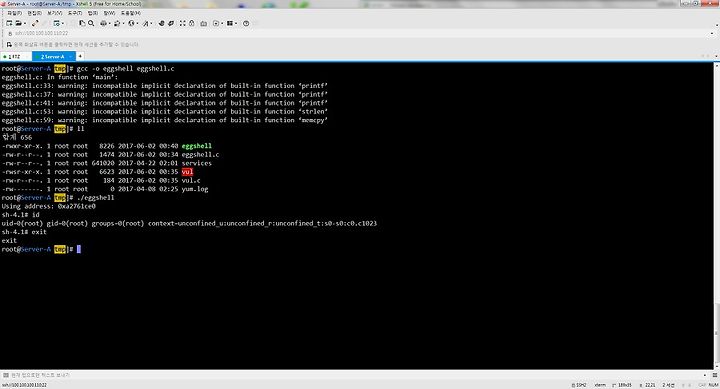Click the green 'eggshell' filename in the listing
The width and height of the screenshot is (720, 389).
tap(197, 146)
